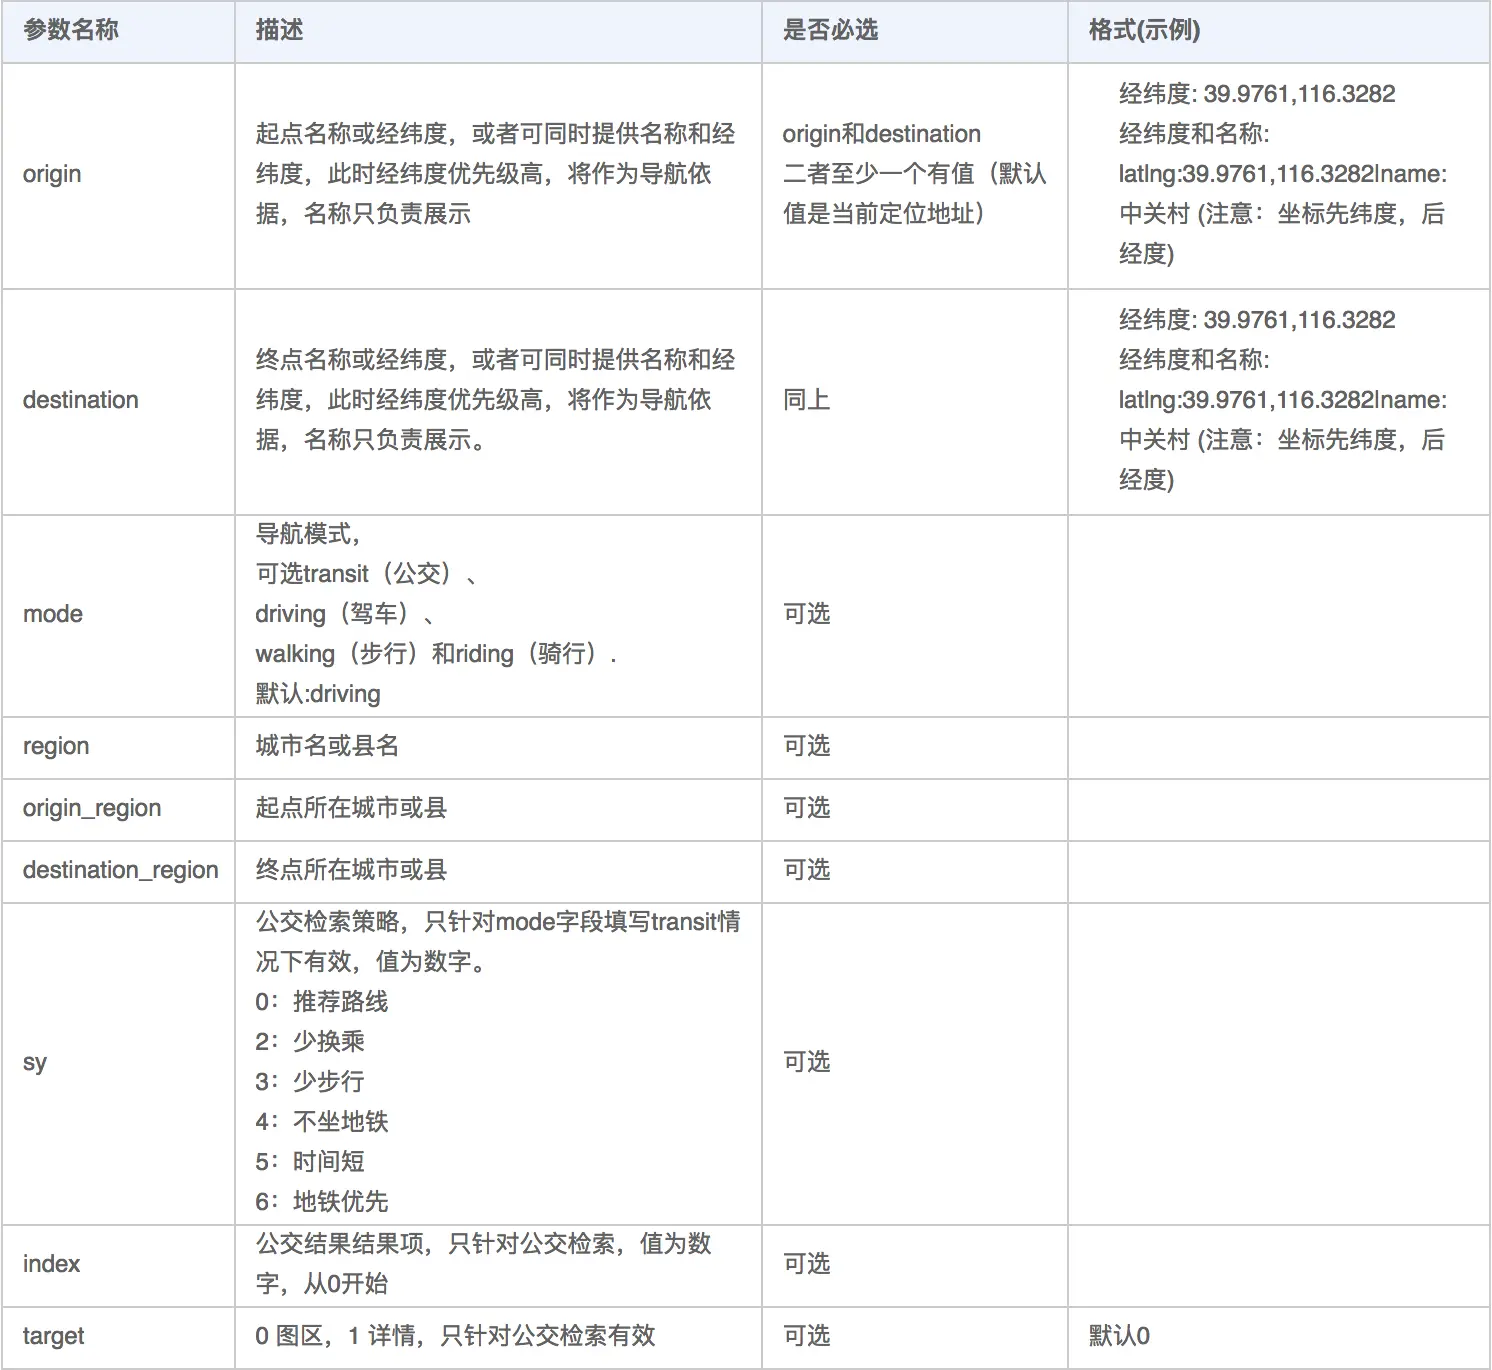
Task: Click the '2：少换乘' option text
Action: [310, 1042]
